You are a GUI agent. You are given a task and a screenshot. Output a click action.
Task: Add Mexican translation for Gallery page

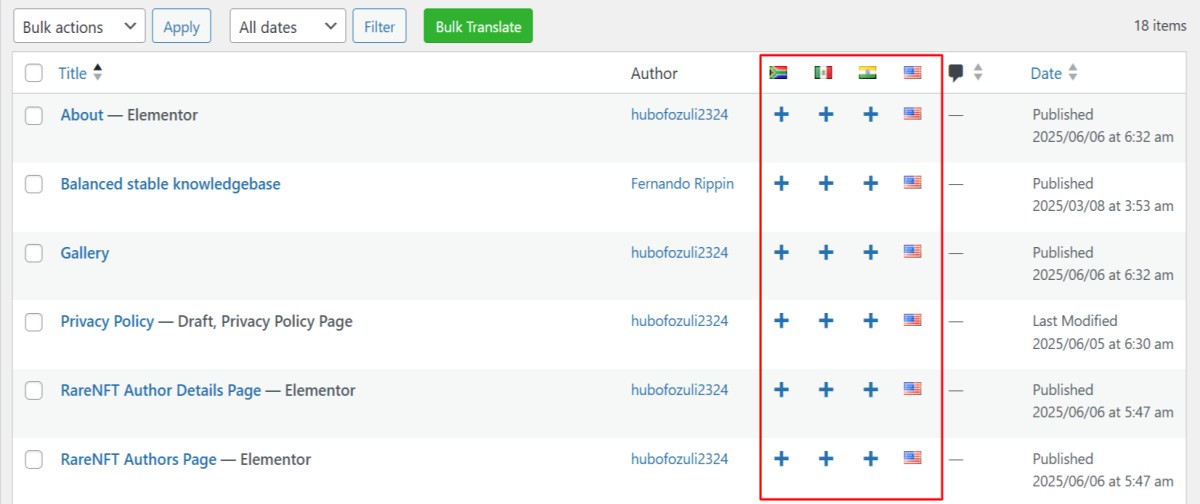(x=825, y=253)
